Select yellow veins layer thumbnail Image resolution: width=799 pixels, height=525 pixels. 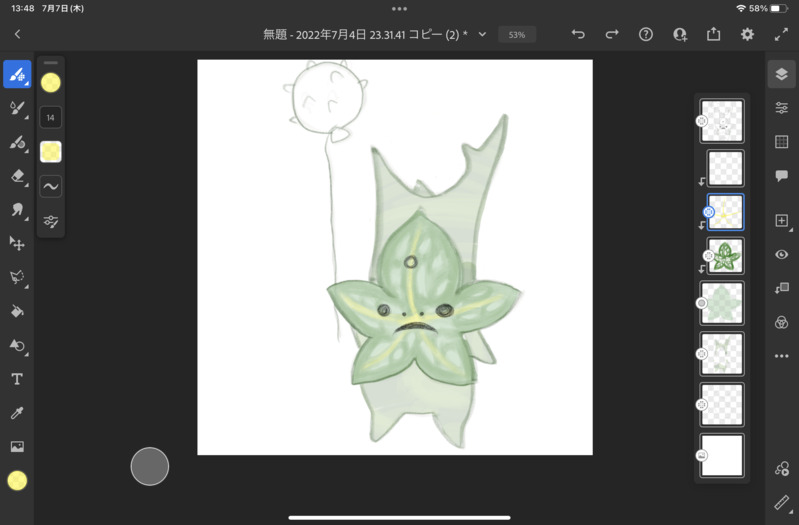(725, 212)
